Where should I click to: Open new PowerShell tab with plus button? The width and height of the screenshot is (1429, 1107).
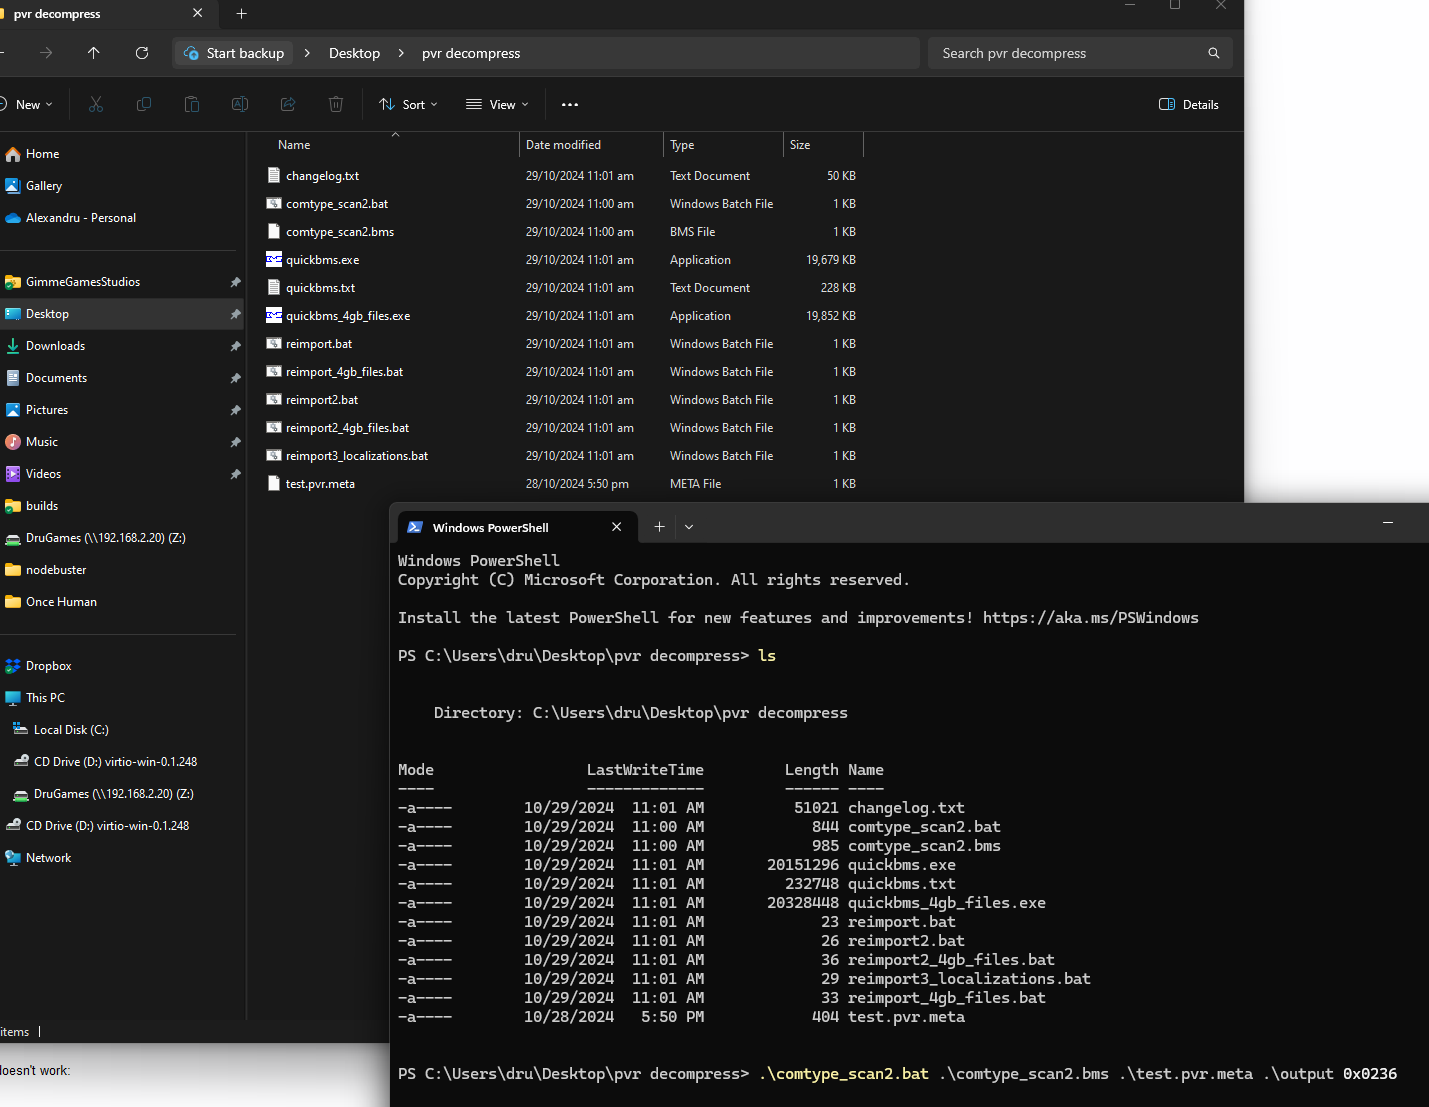pyautogui.click(x=659, y=527)
